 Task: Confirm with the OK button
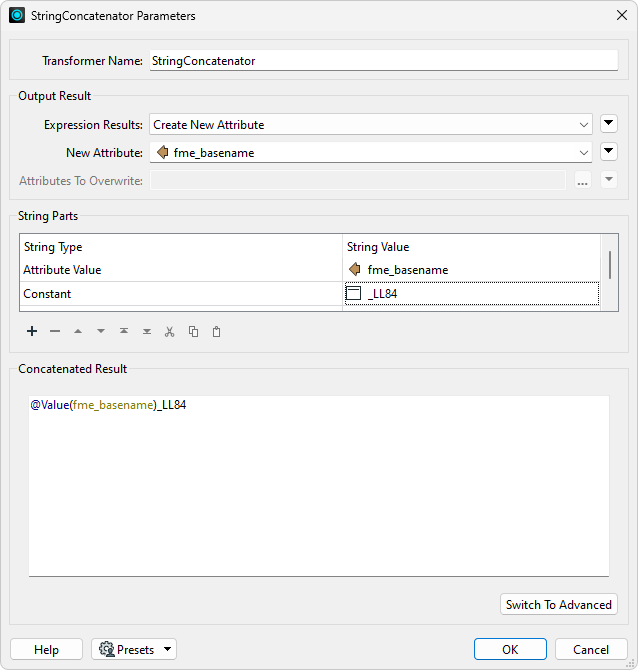510,649
